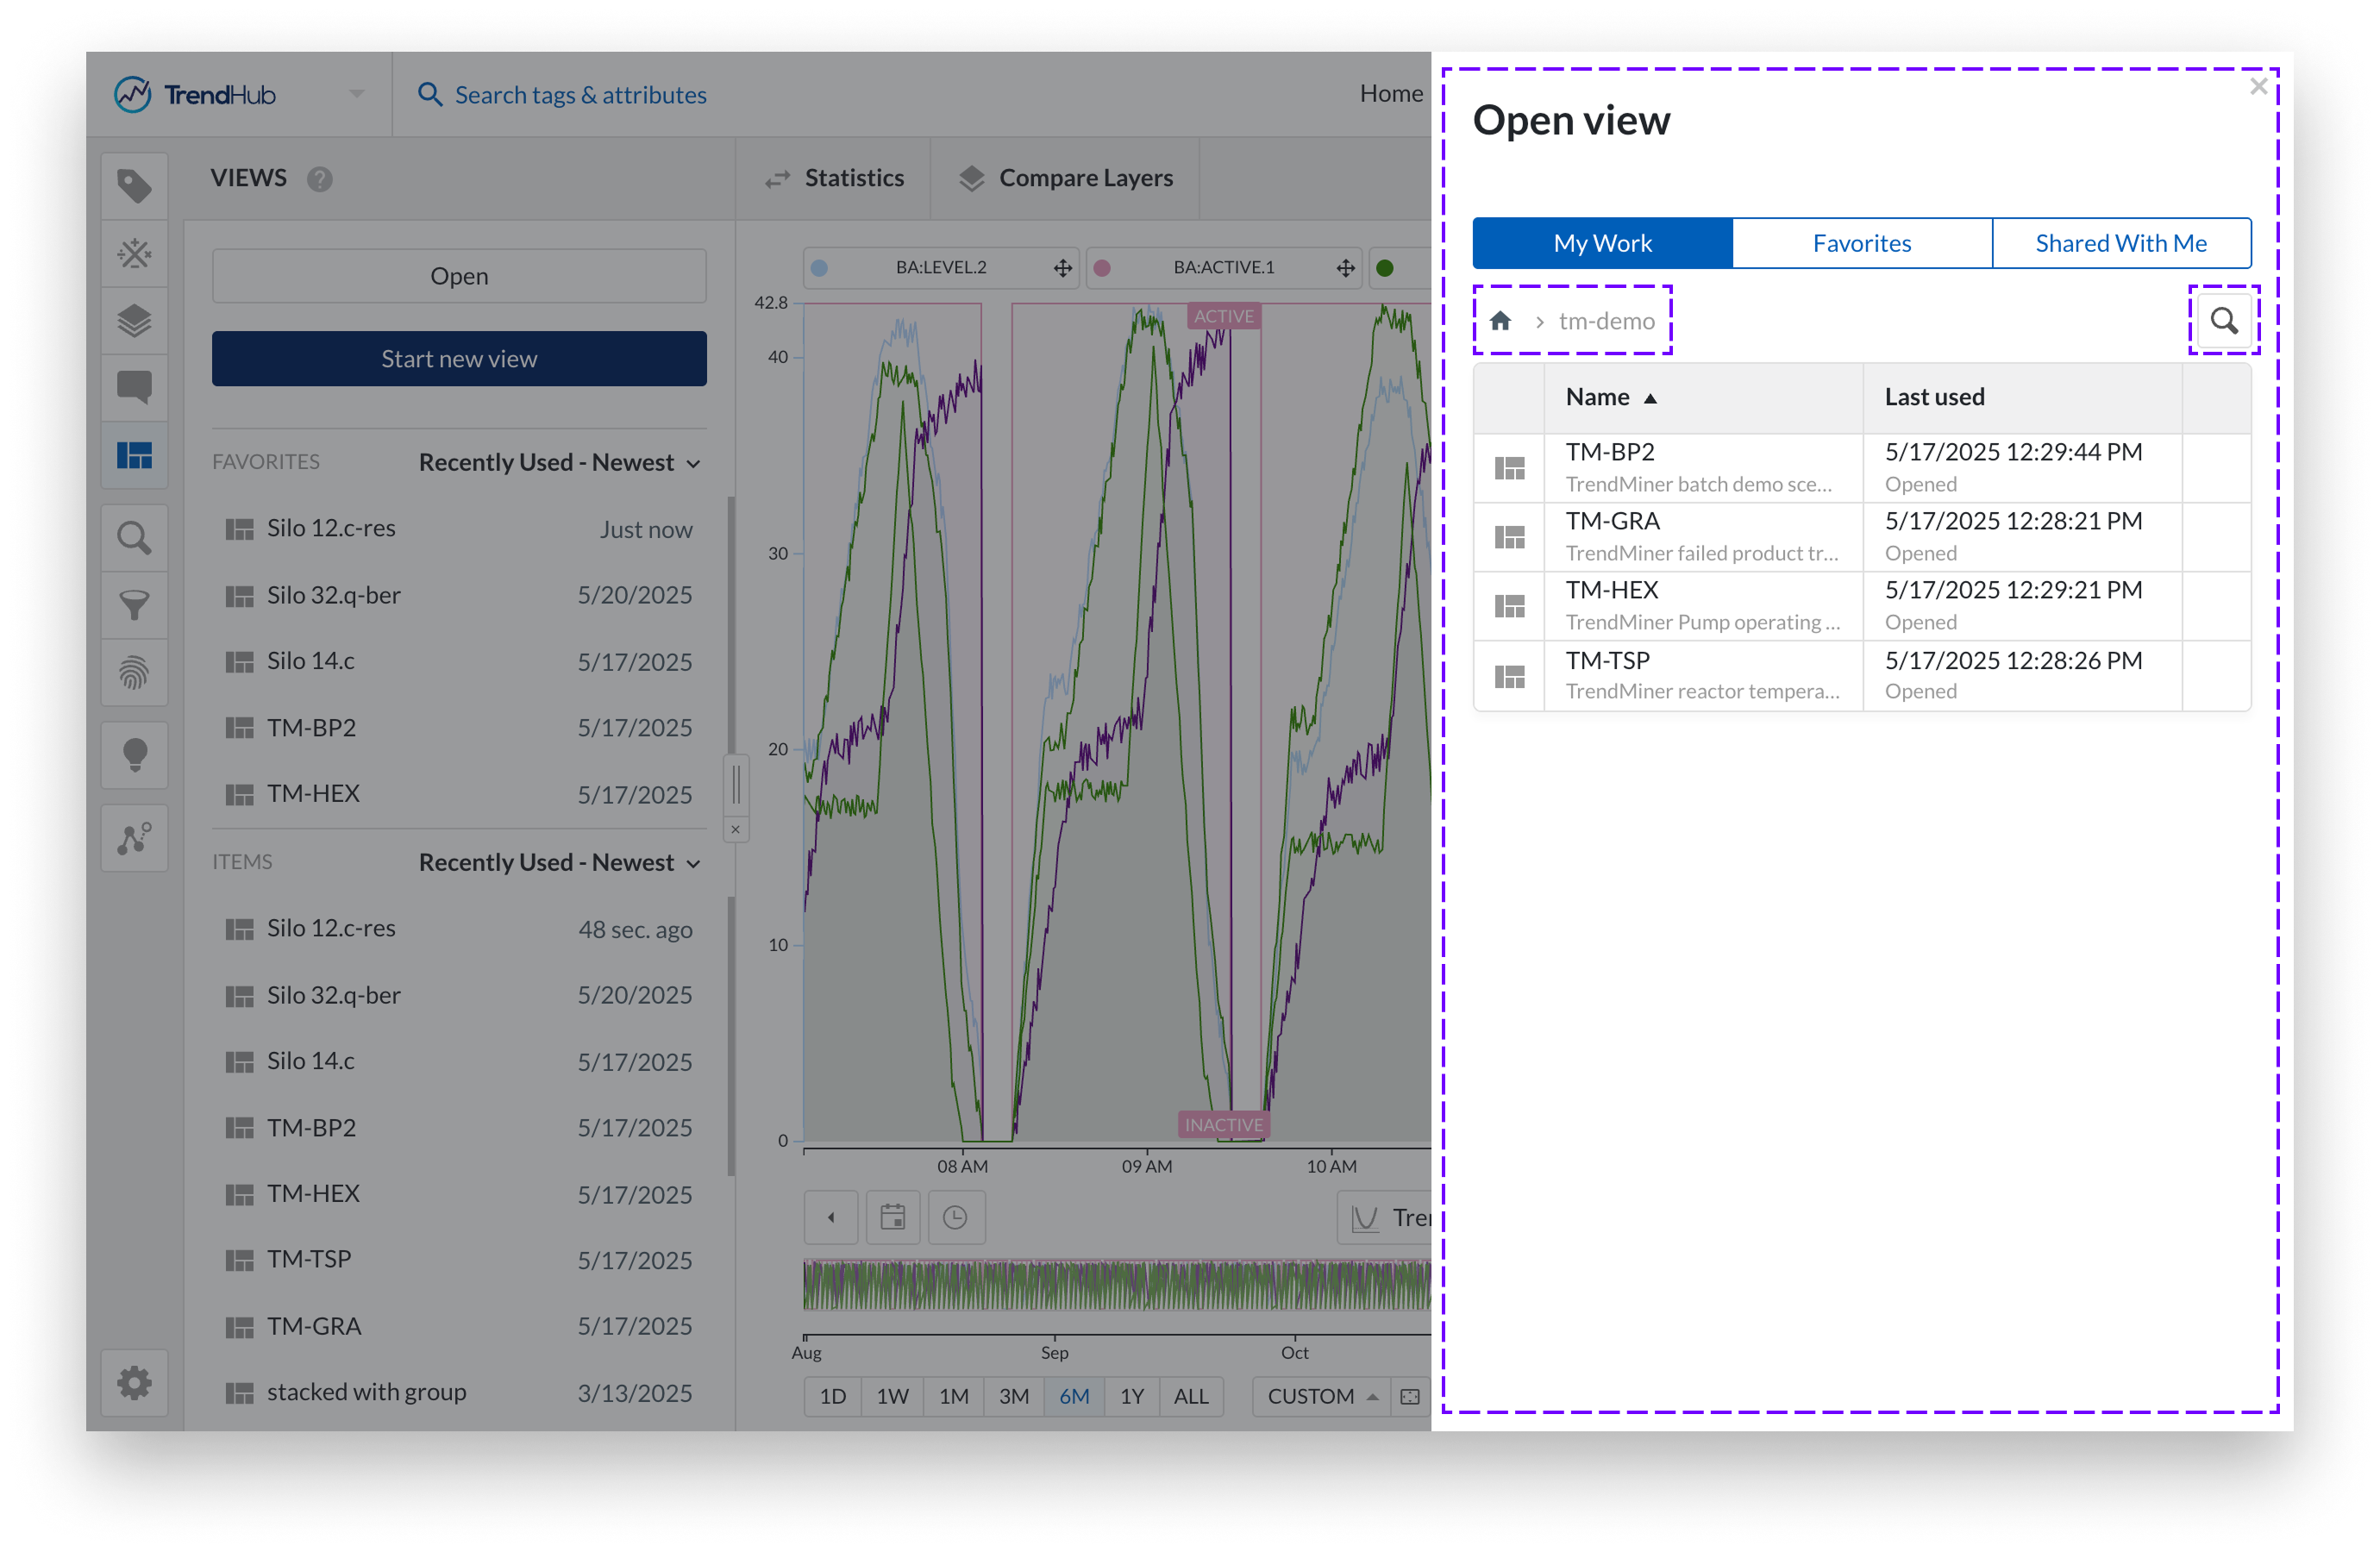
Task: Expand Favorites sort order dropdown
Action: [559, 462]
